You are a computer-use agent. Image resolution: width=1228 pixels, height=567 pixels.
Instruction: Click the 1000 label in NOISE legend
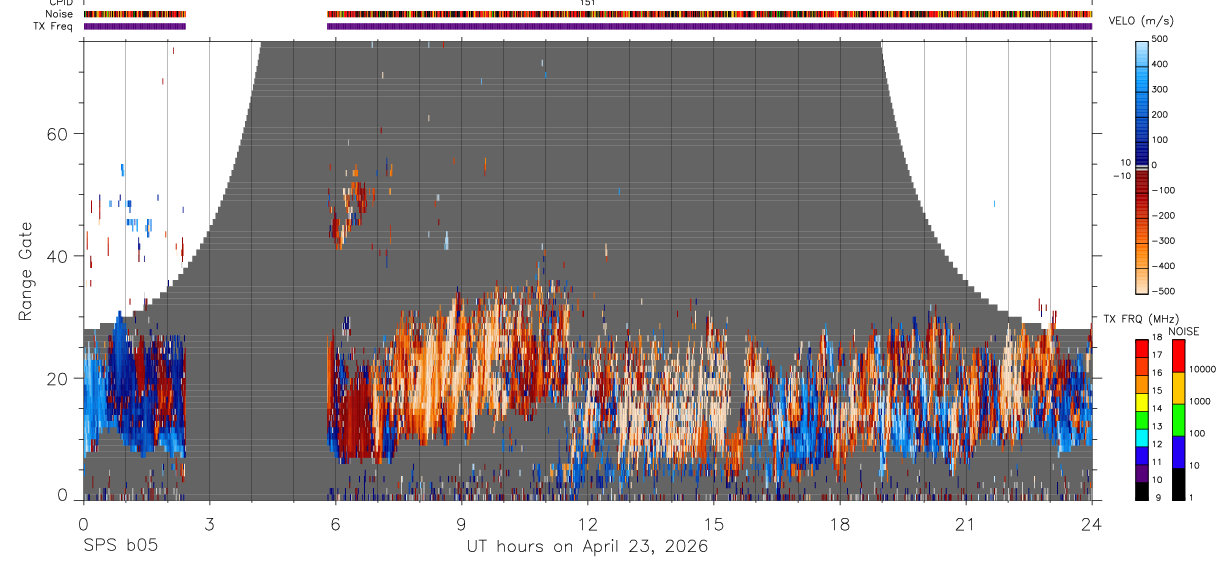point(1199,402)
